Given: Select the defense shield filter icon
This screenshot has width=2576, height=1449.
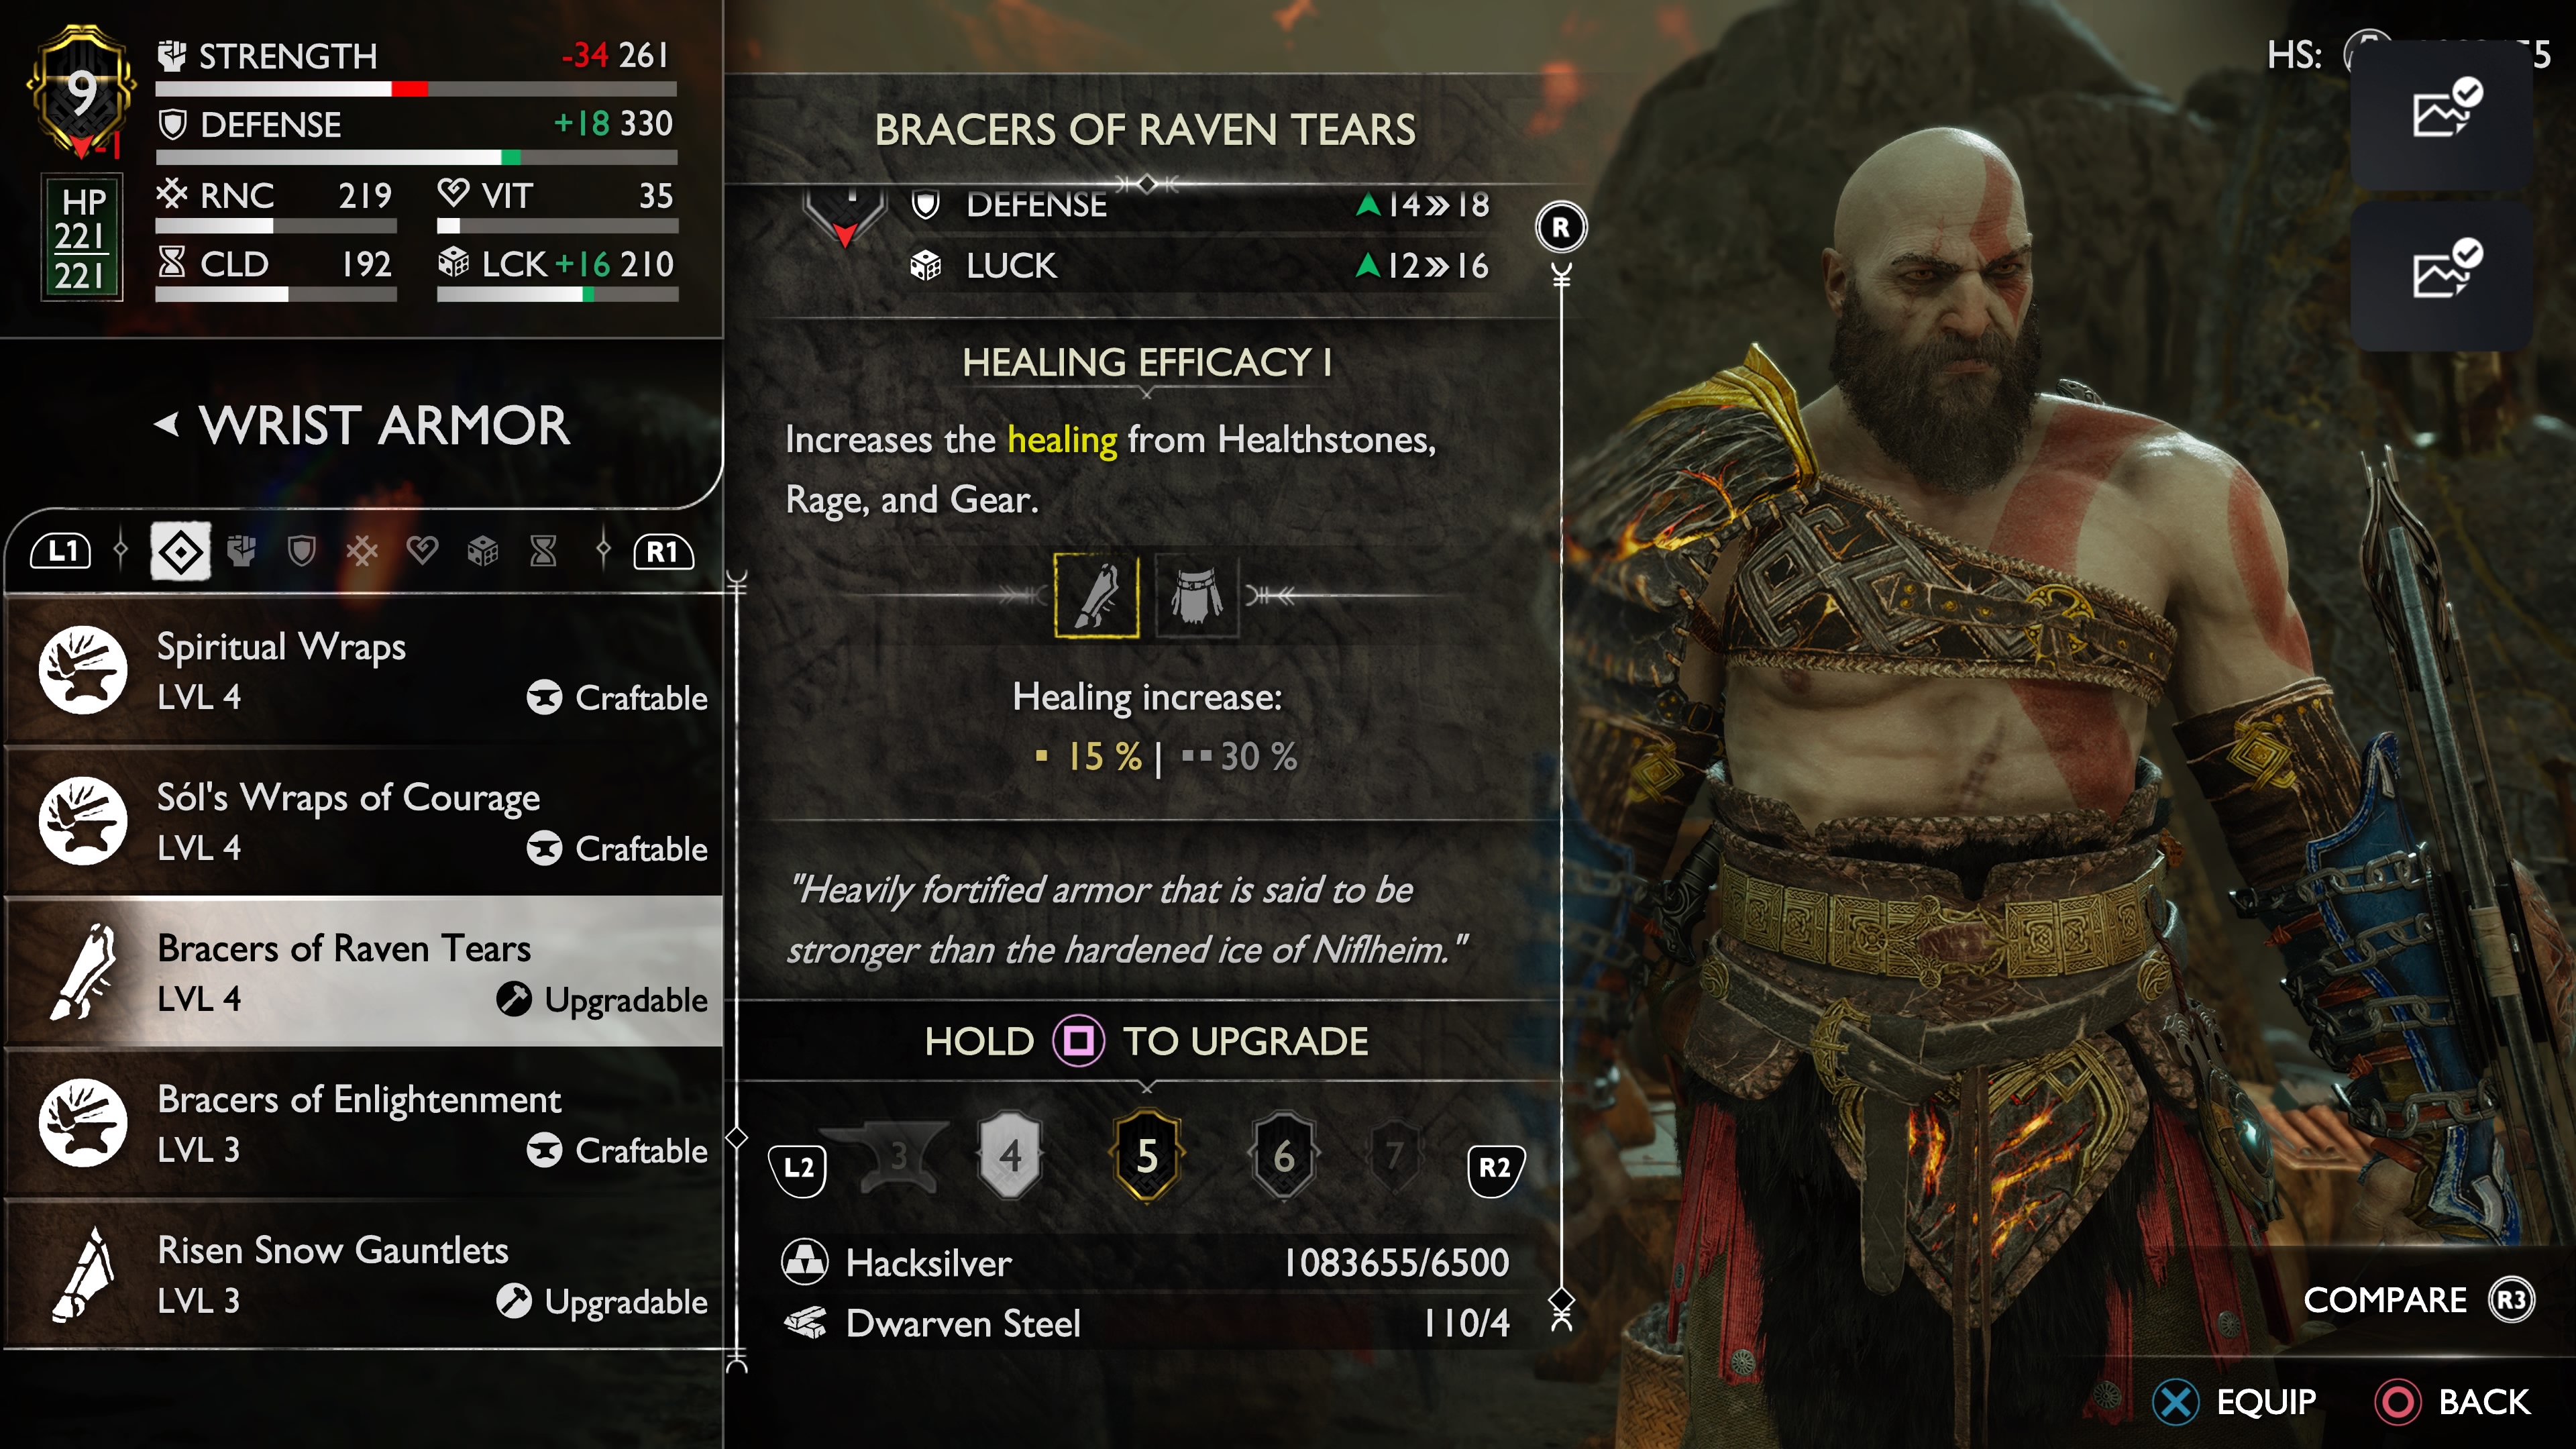Looking at the screenshot, I should pos(301,551).
